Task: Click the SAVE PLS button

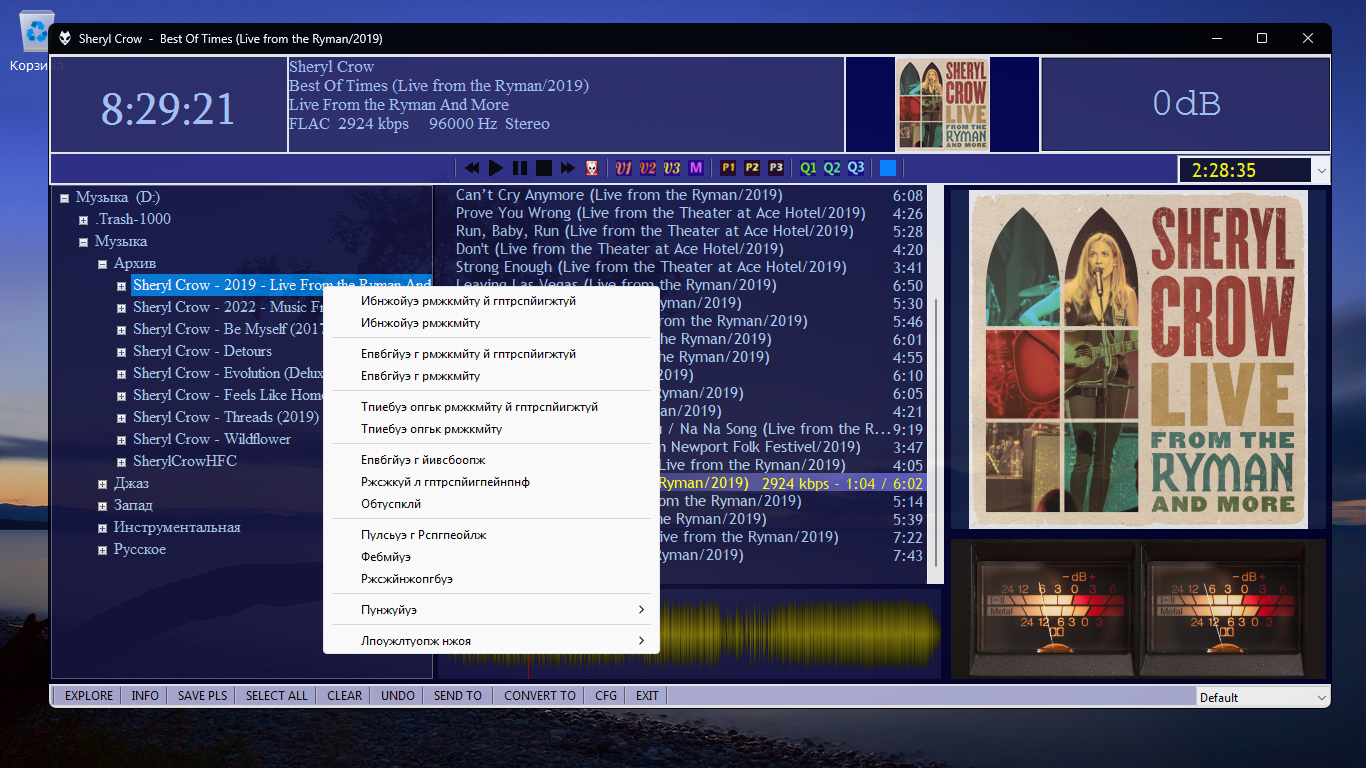Action: click(x=202, y=696)
